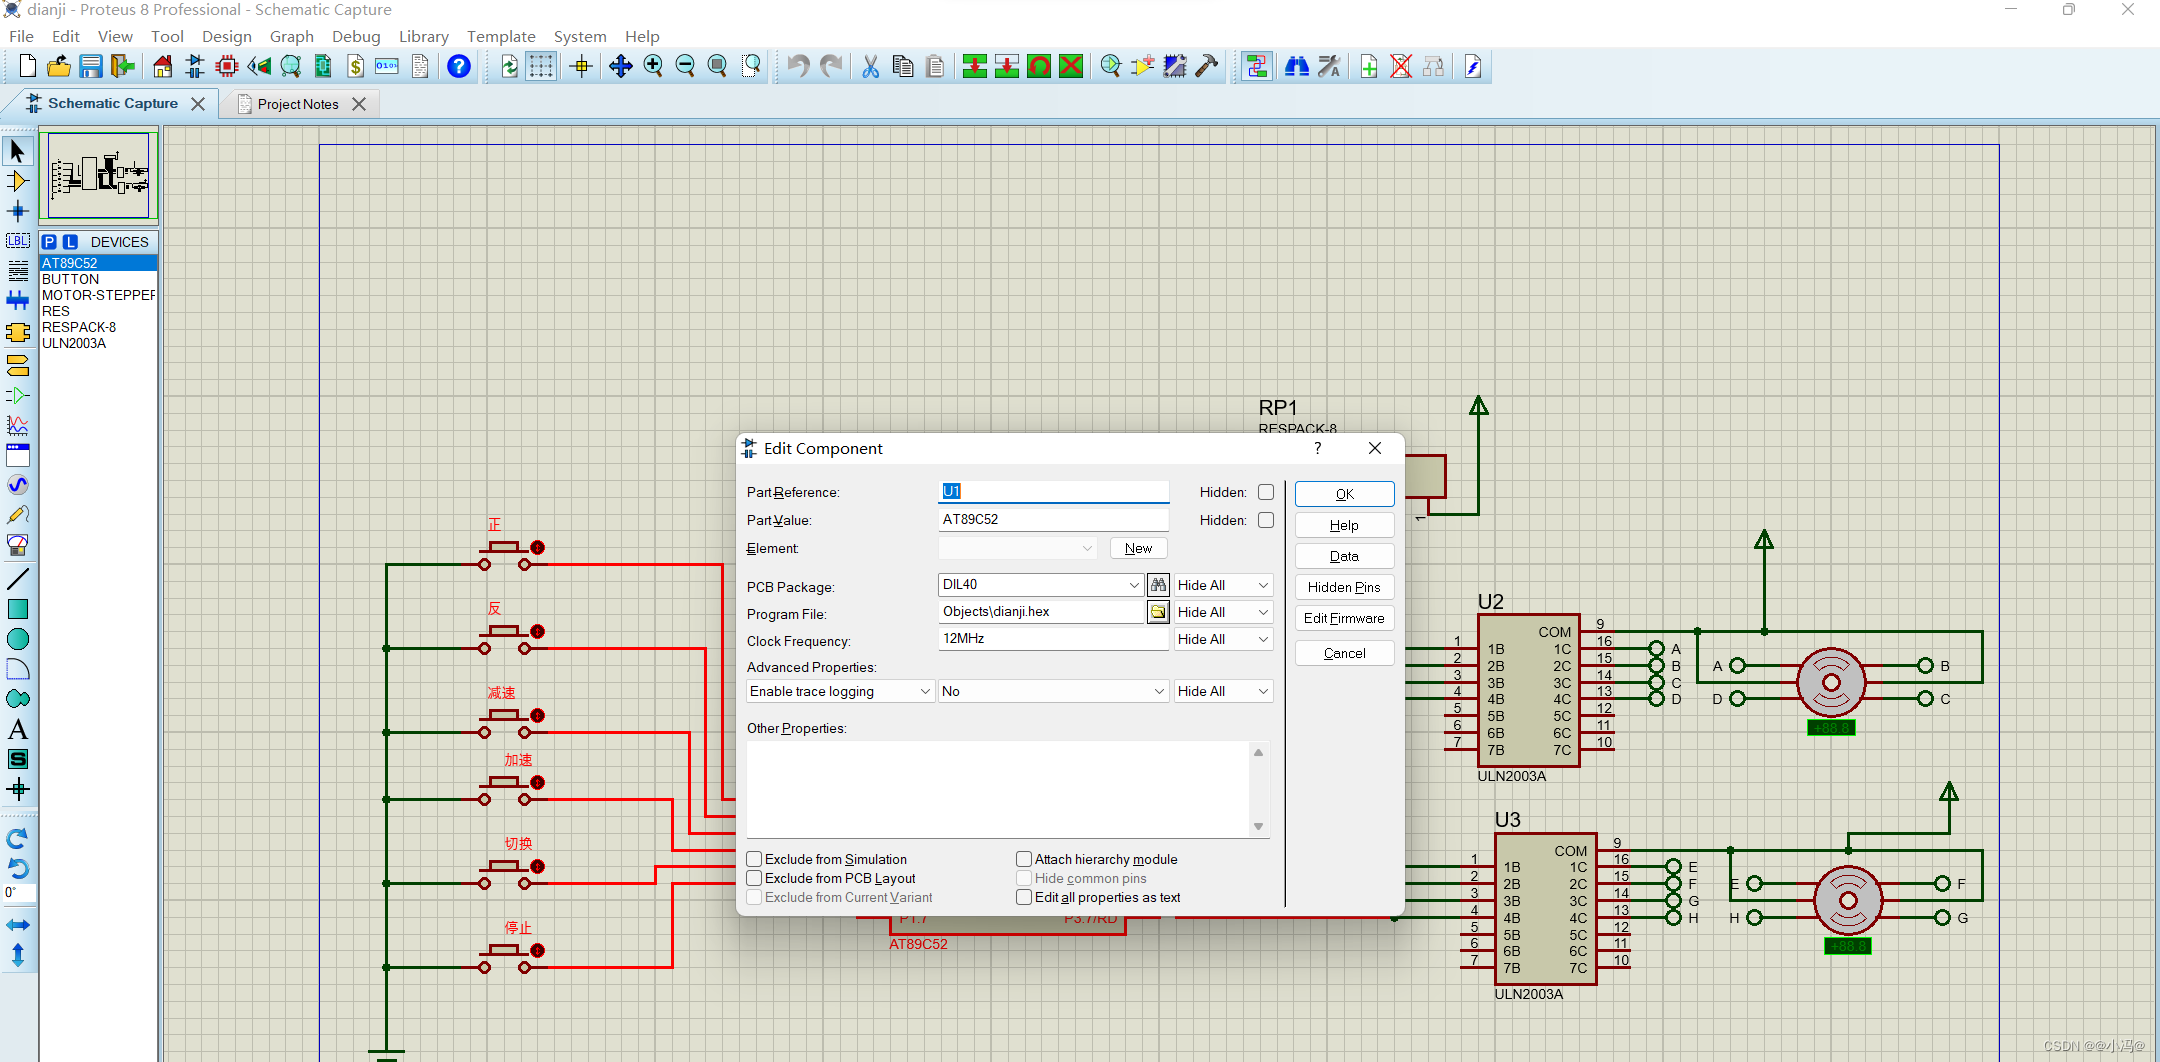Open Enable trace logging property dropdown
The width and height of the screenshot is (2160, 1062).
840,691
